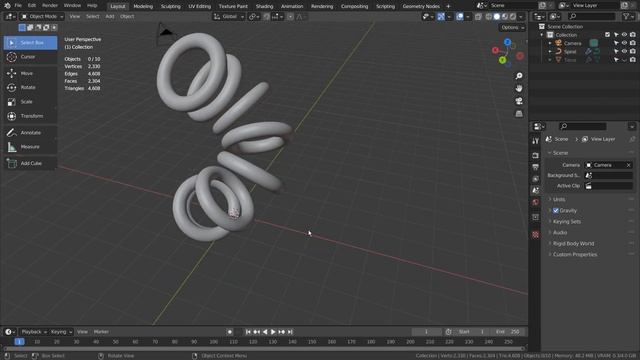Expand the Keying Sets panel
The image size is (640, 360).
[567, 222]
